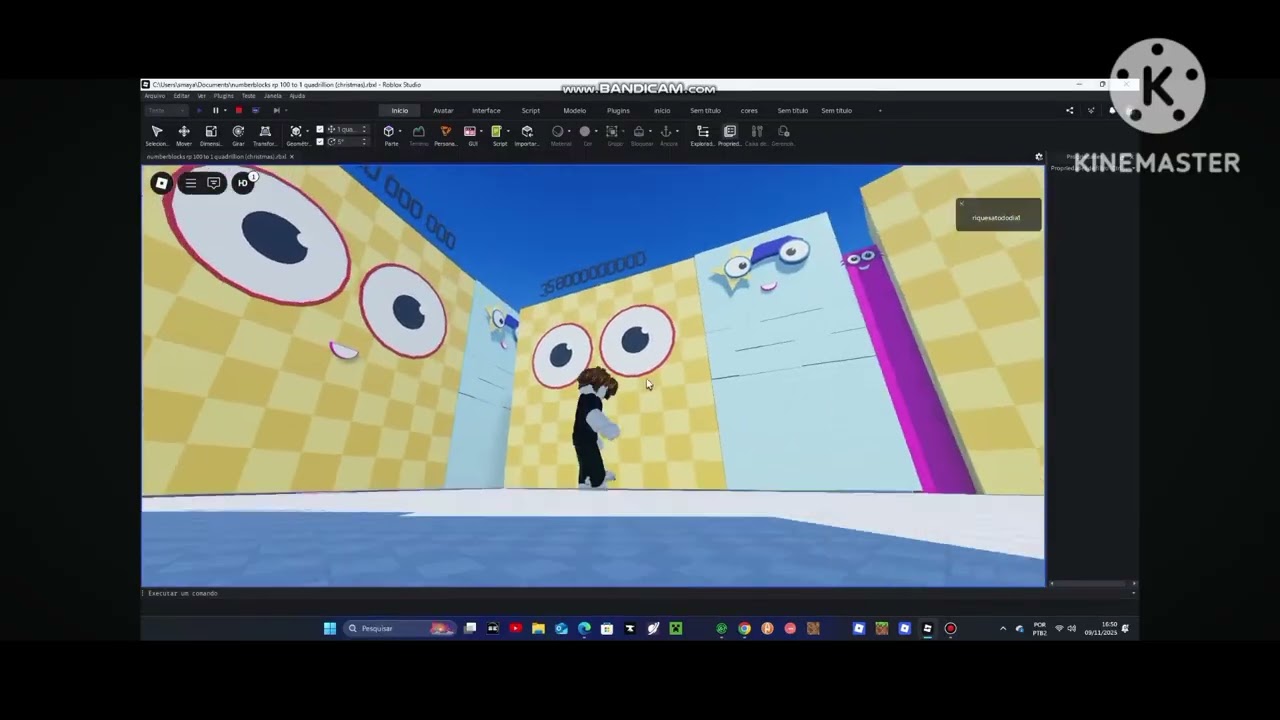Viewport: 1280px width, 720px height.
Task: Click the Importar 3D icon
Action: [x=527, y=131]
